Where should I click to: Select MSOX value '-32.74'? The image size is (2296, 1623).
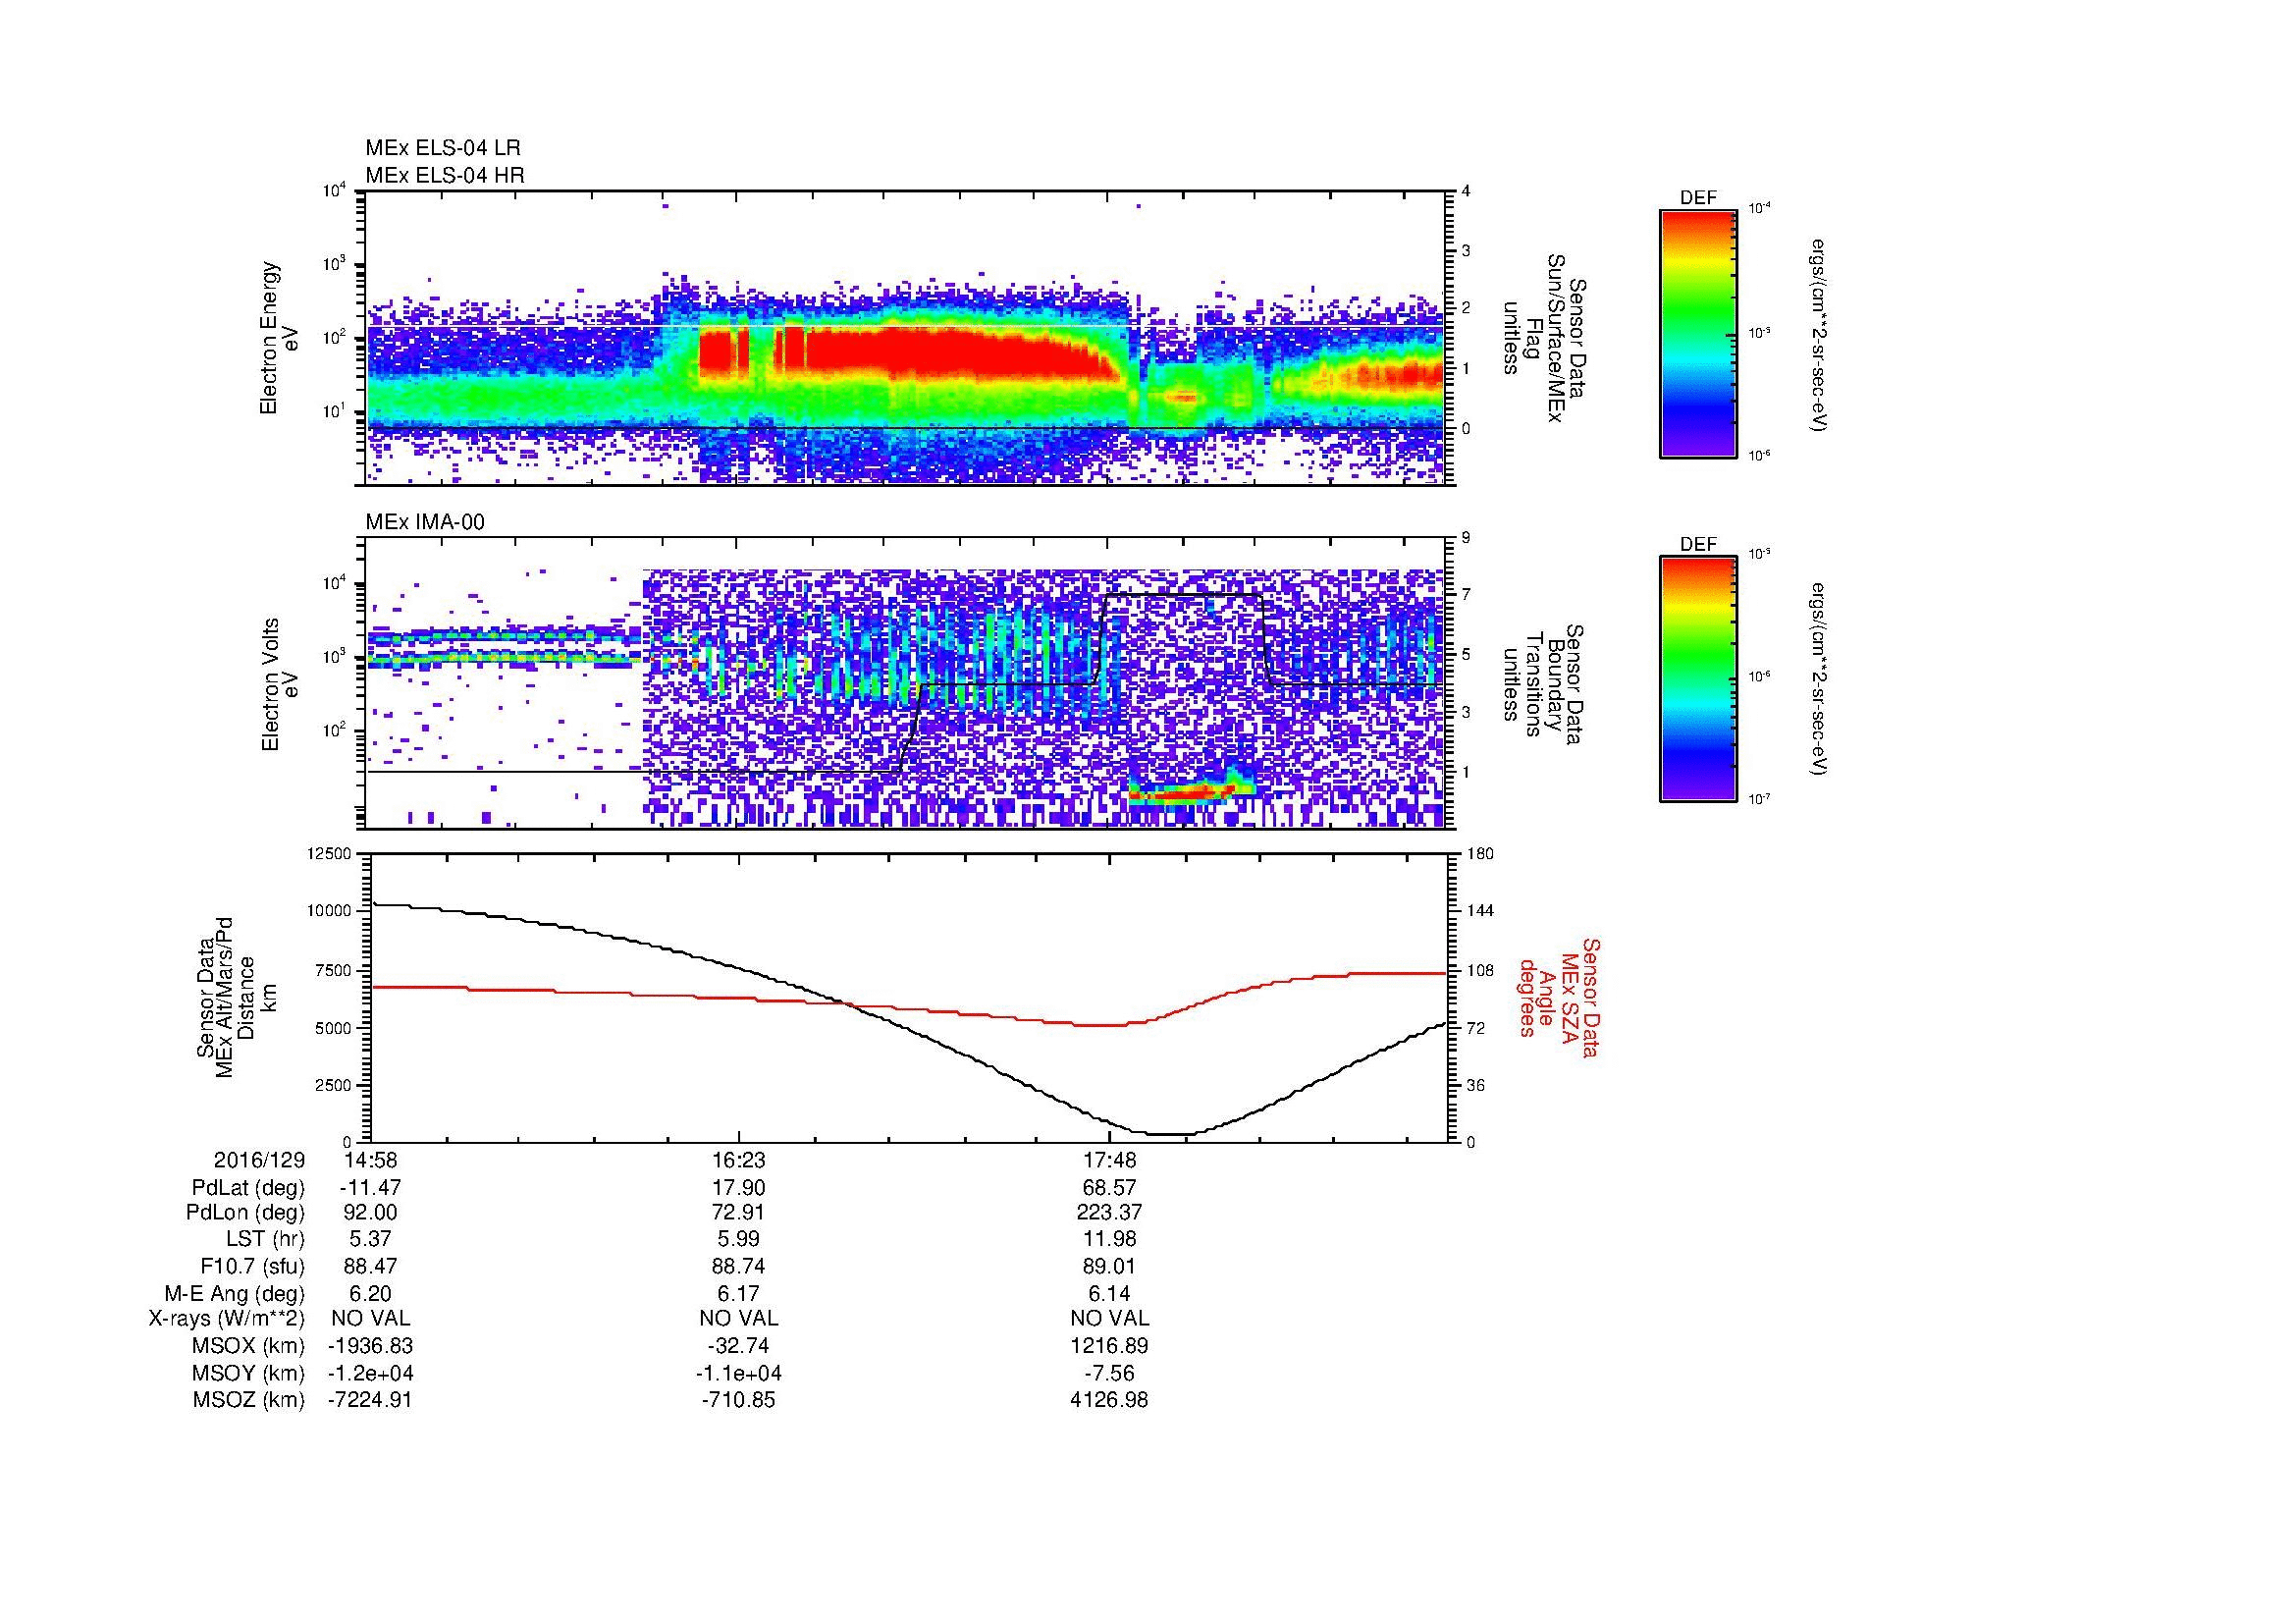coord(738,1346)
